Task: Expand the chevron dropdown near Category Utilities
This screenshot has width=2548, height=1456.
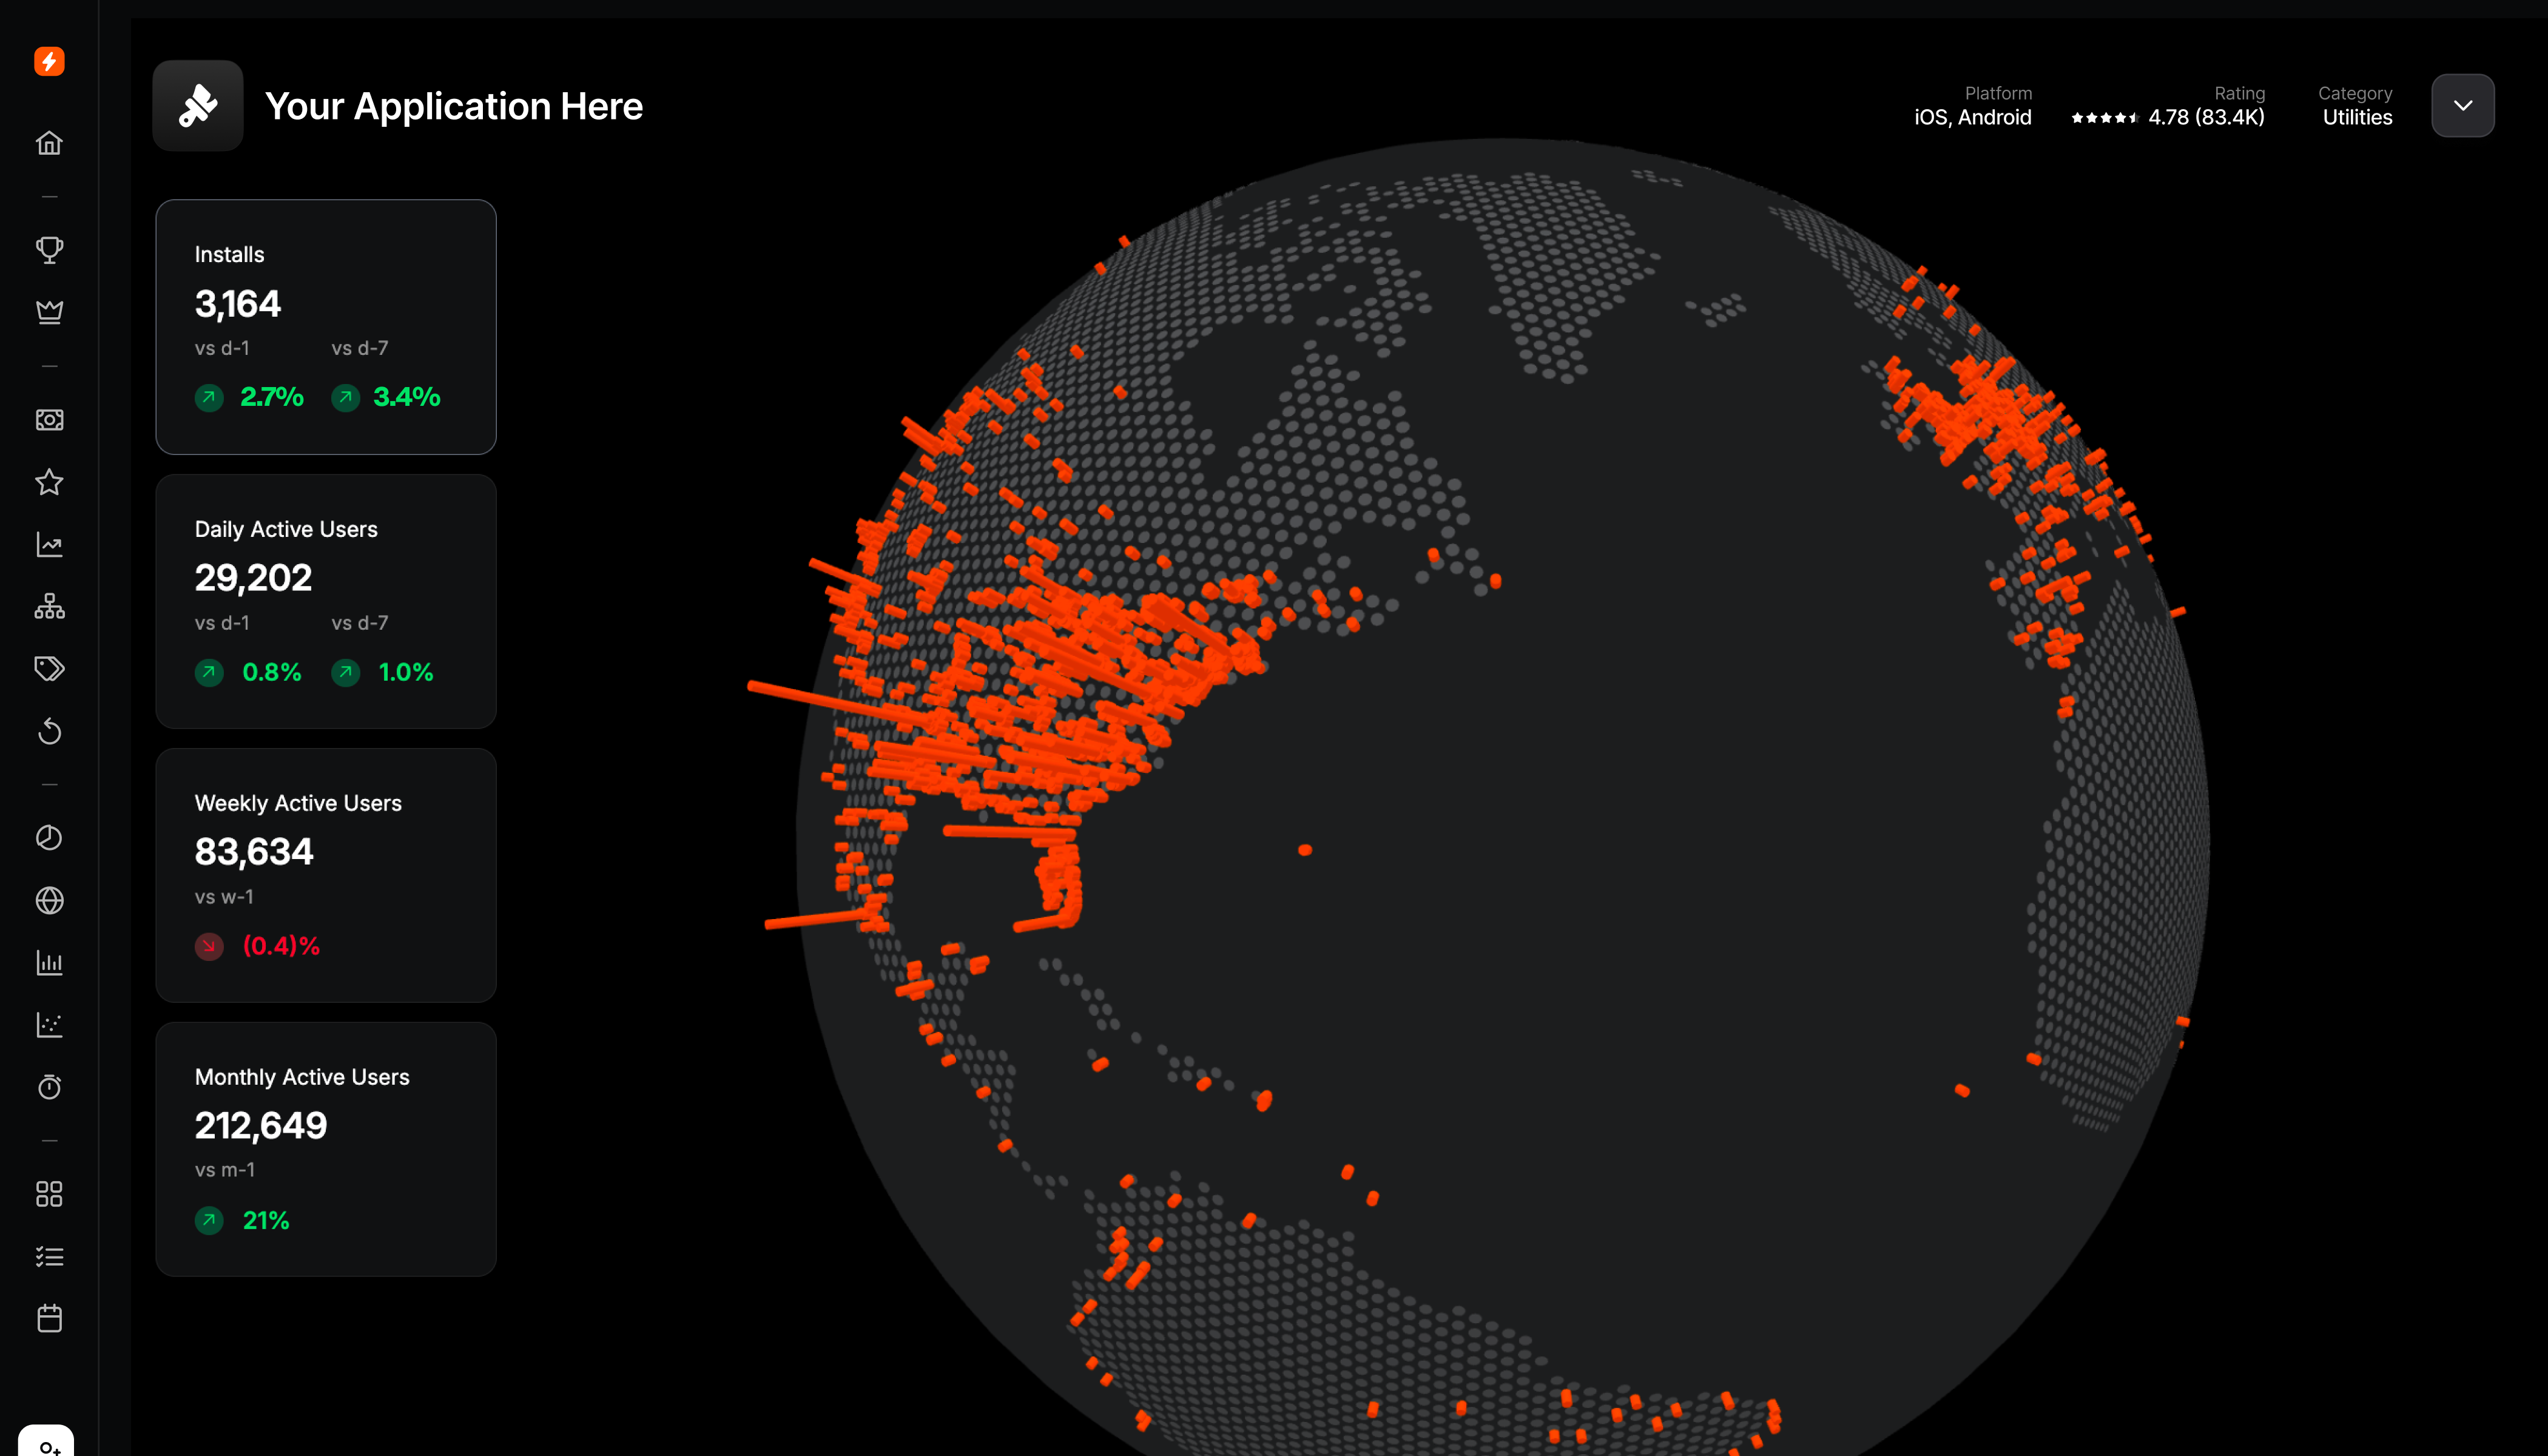Action: [x=2463, y=105]
